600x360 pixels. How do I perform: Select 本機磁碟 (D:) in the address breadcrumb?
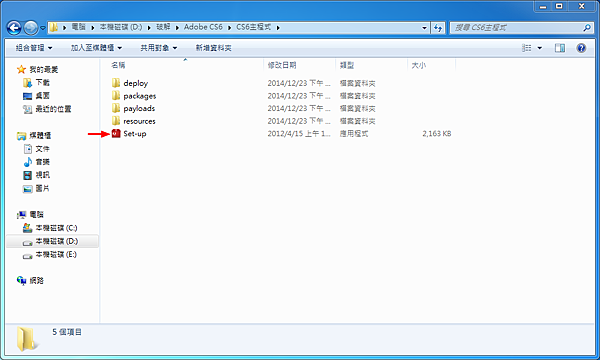point(121,27)
